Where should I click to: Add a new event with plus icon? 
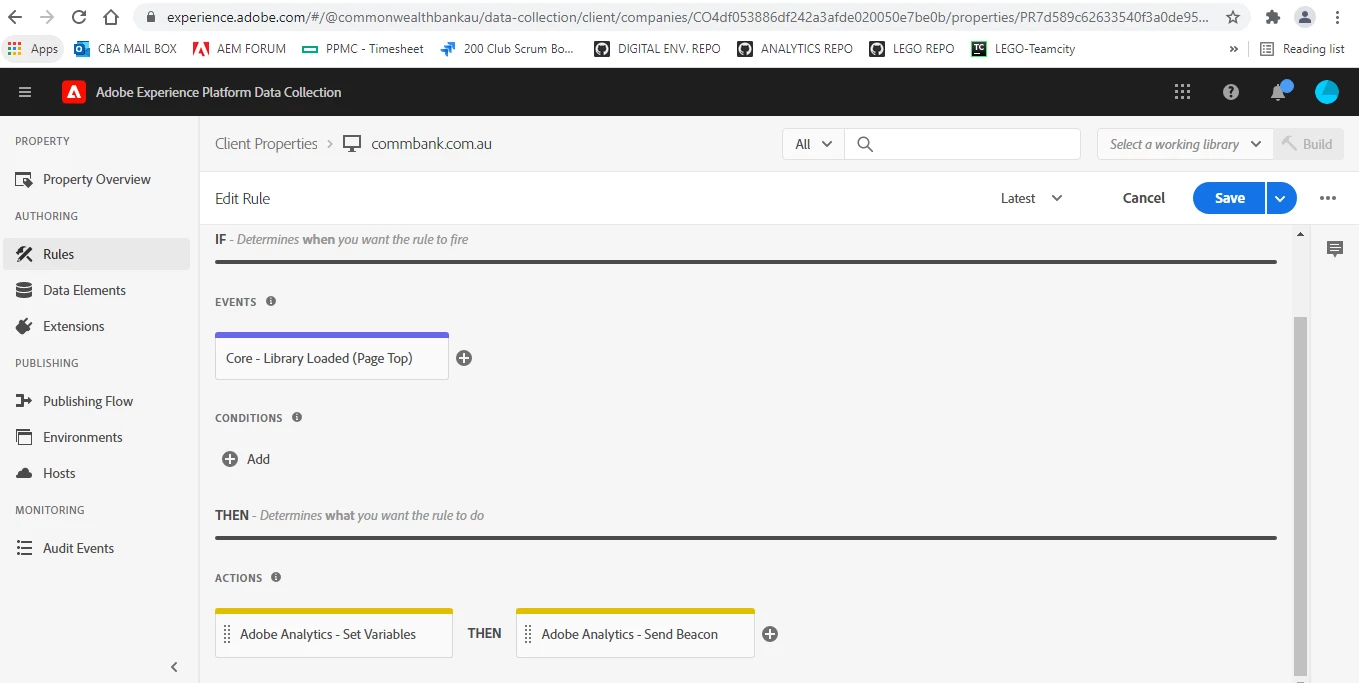[464, 358]
